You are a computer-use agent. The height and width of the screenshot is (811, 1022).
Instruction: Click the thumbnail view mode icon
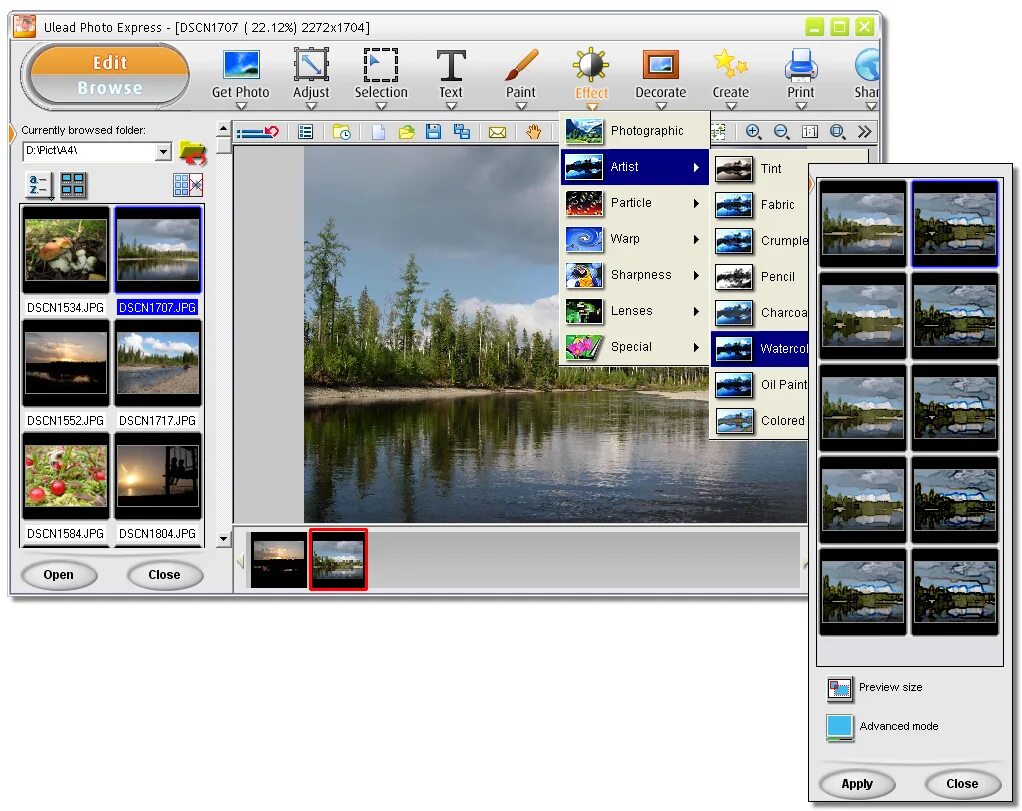72,184
